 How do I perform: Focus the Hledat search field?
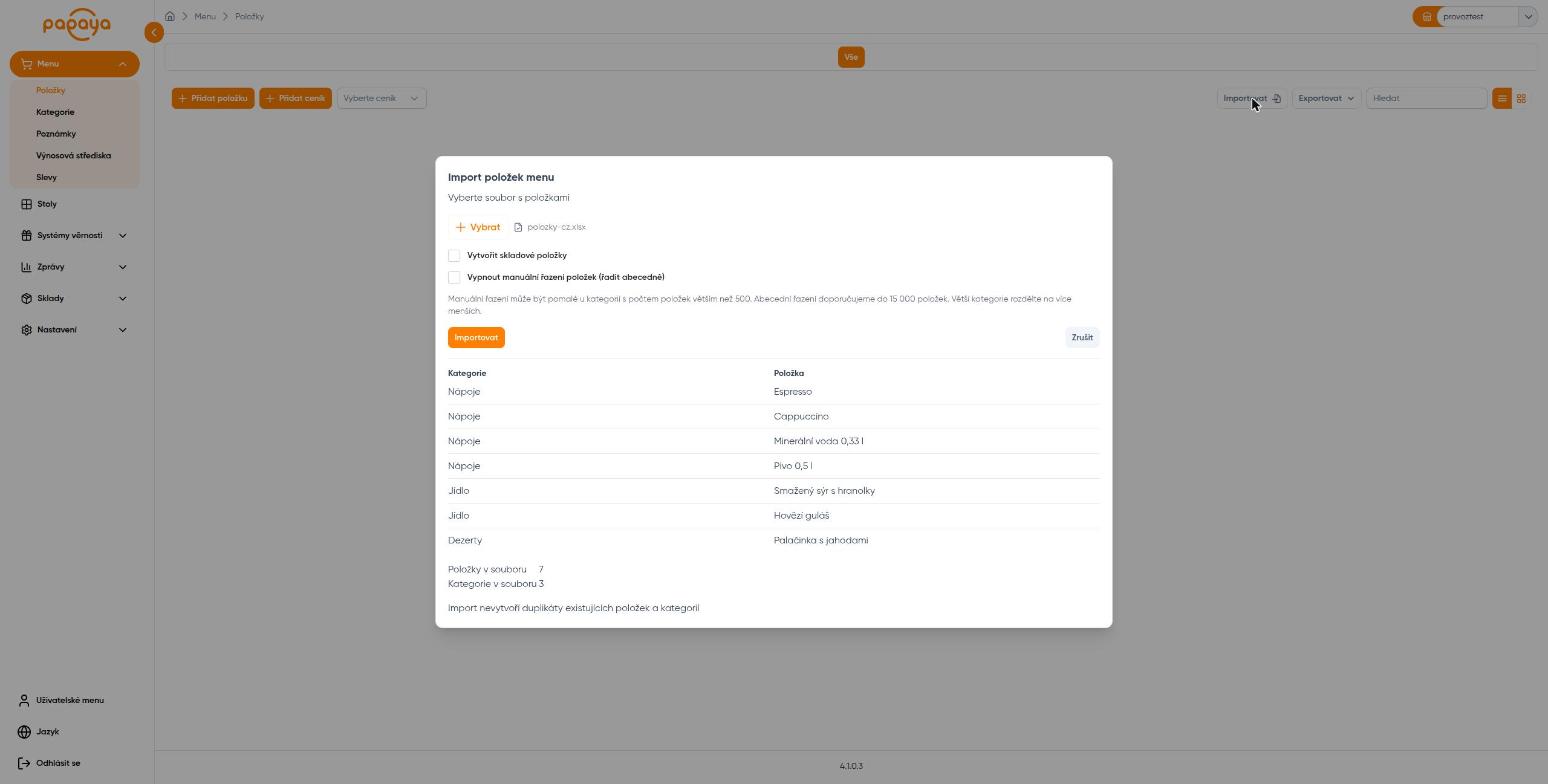coord(1427,98)
